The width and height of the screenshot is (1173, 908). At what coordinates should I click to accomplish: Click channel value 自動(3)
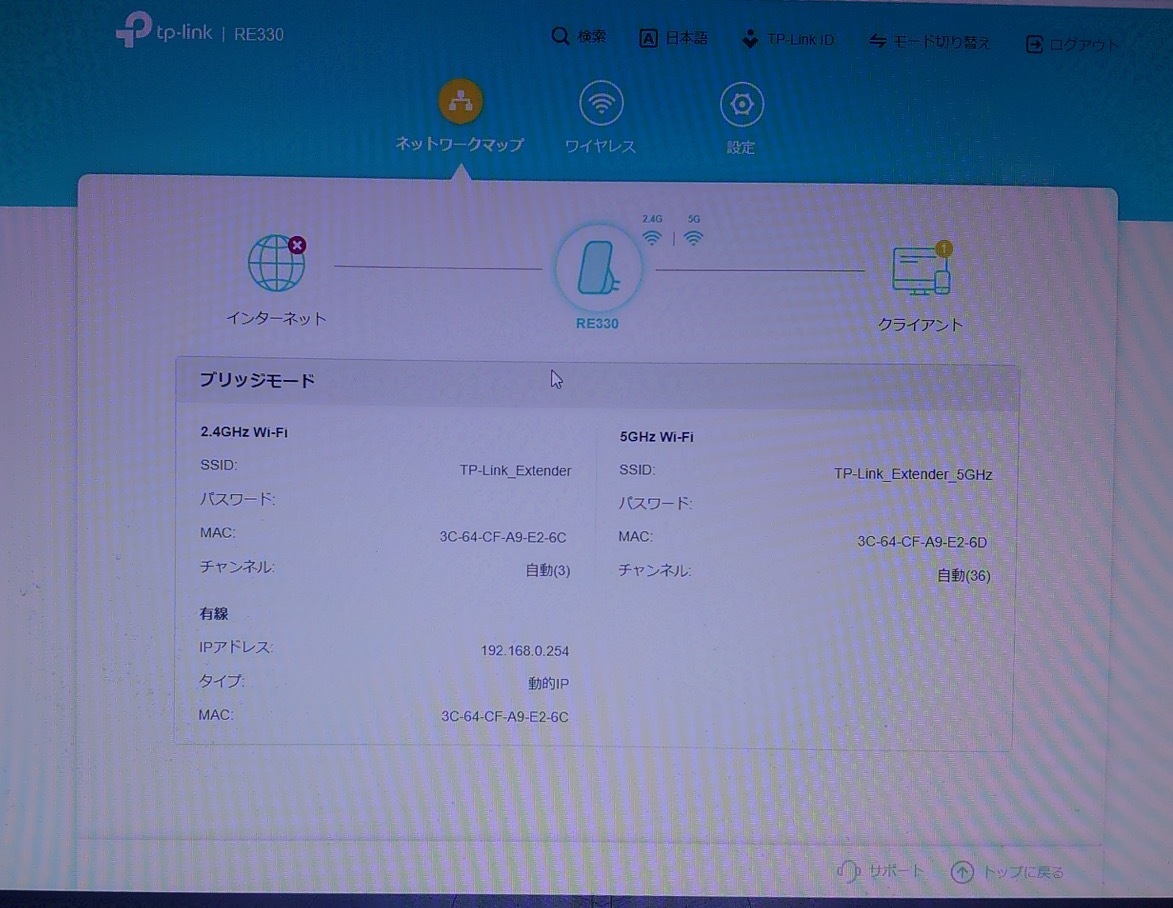click(x=548, y=570)
